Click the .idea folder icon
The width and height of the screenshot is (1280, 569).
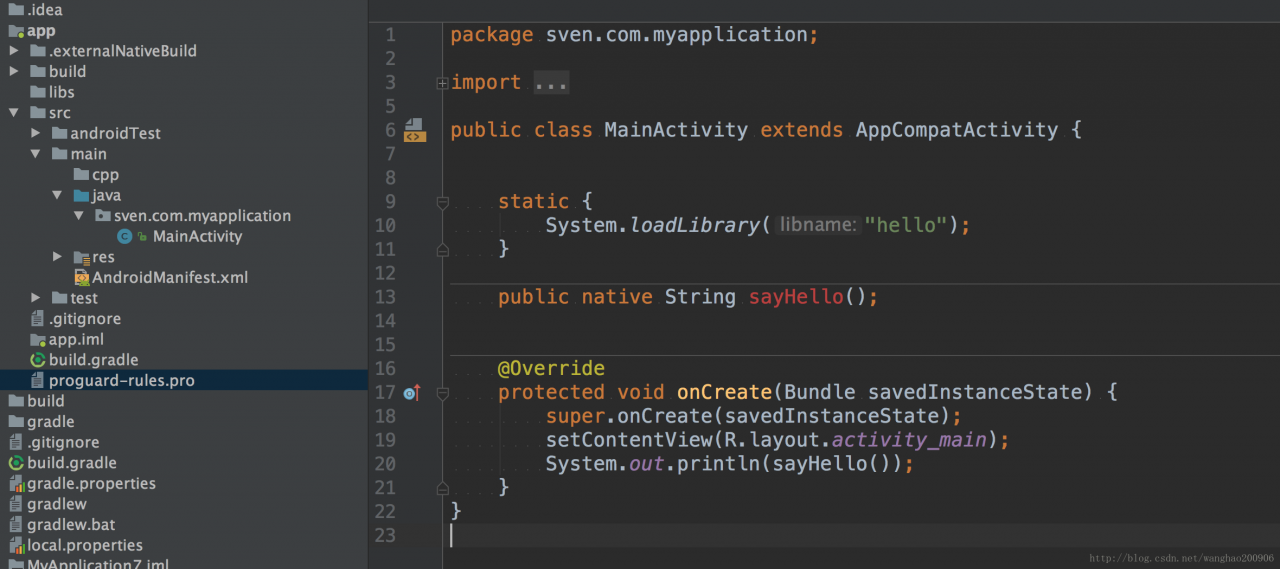pyautogui.click(x=16, y=10)
